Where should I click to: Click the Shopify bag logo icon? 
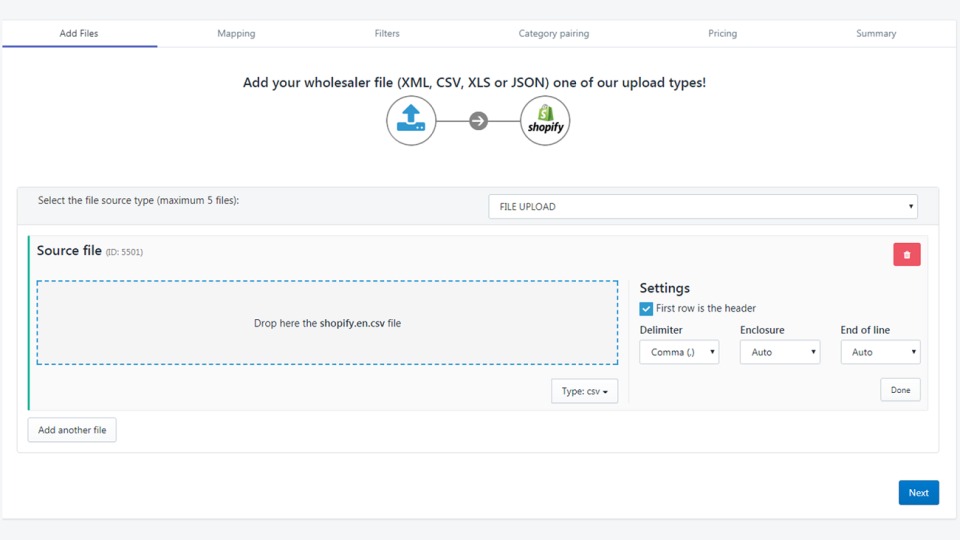click(x=545, y=121)
